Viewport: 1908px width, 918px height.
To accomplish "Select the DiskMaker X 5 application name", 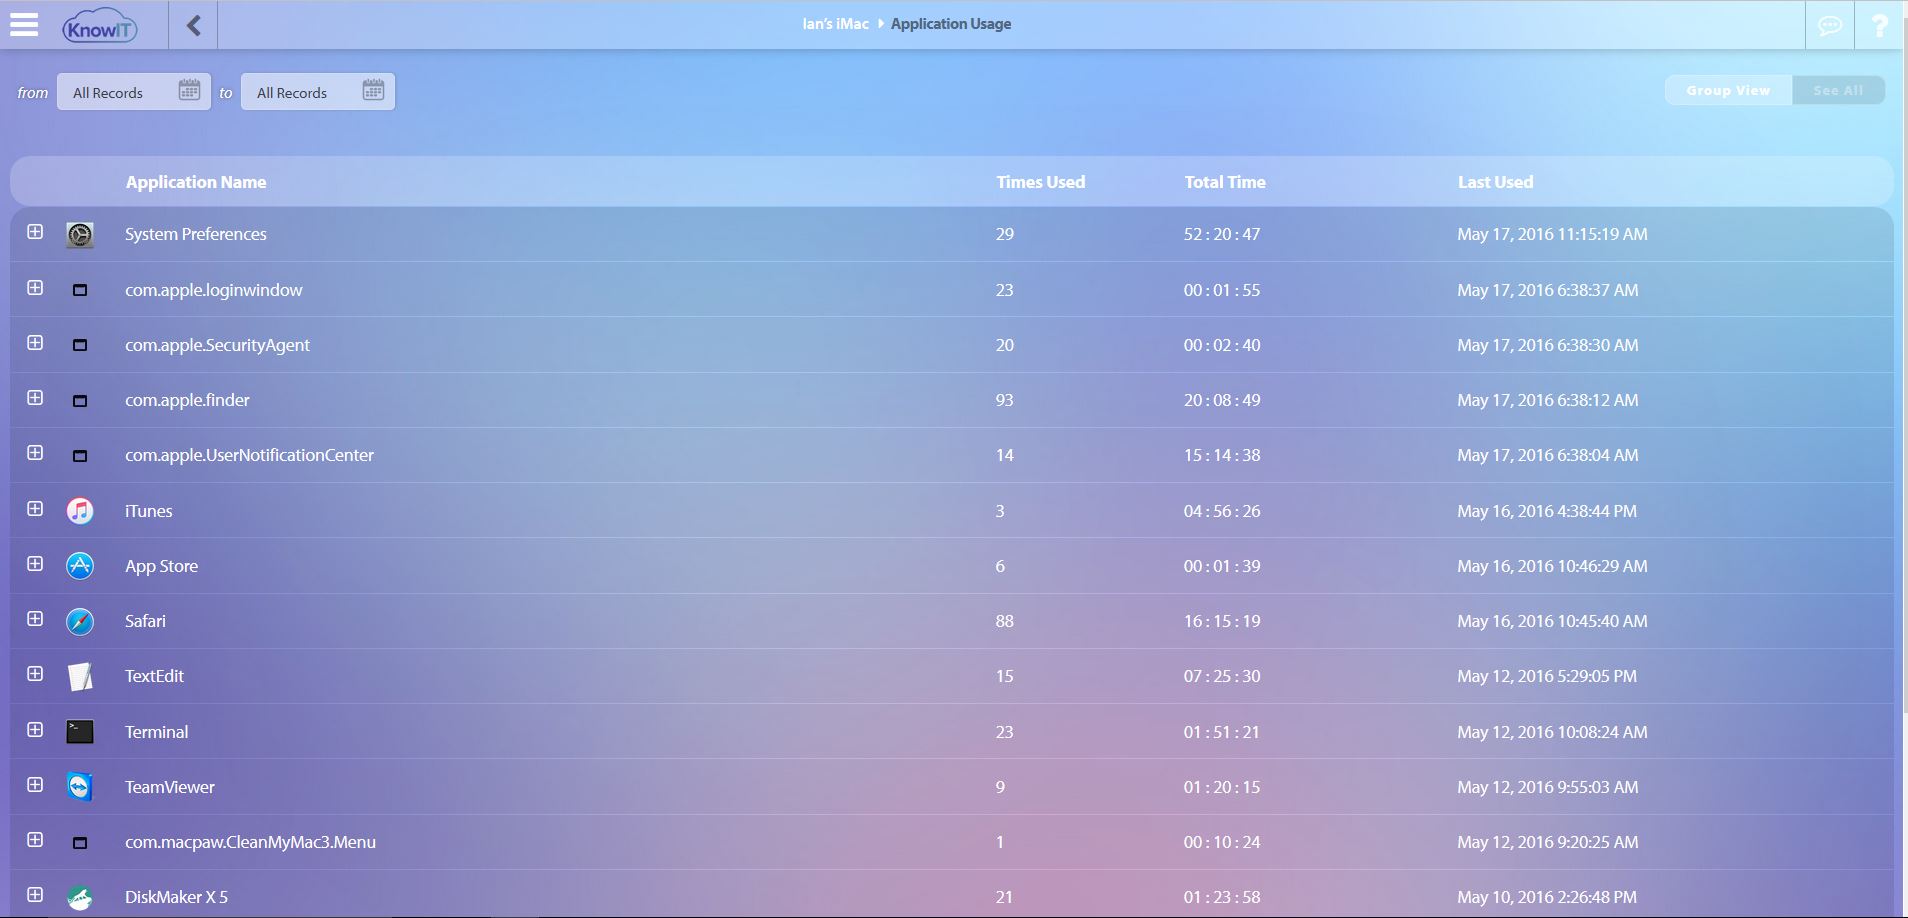I will click(x=176, y=897).
